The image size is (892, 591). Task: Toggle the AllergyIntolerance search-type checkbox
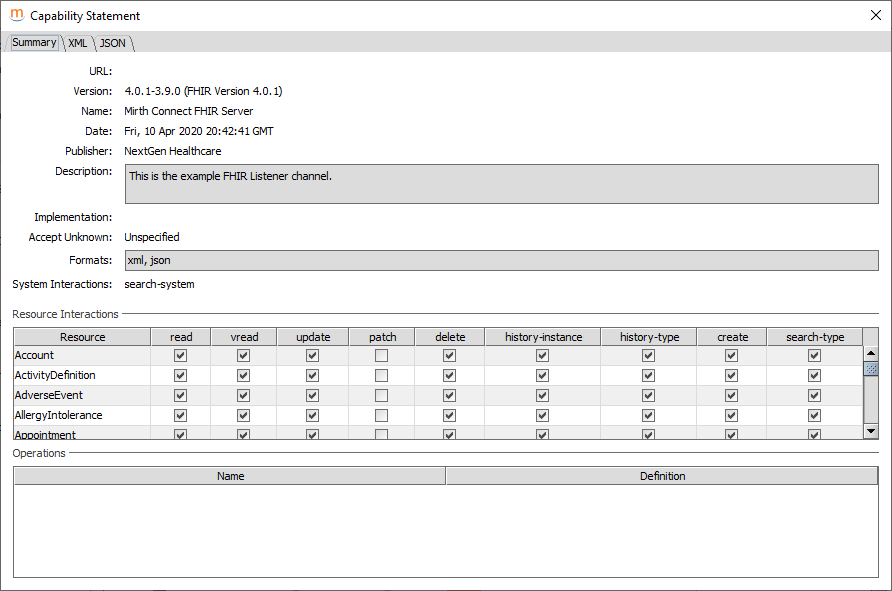pyautogui.click(x=815, y=416)
